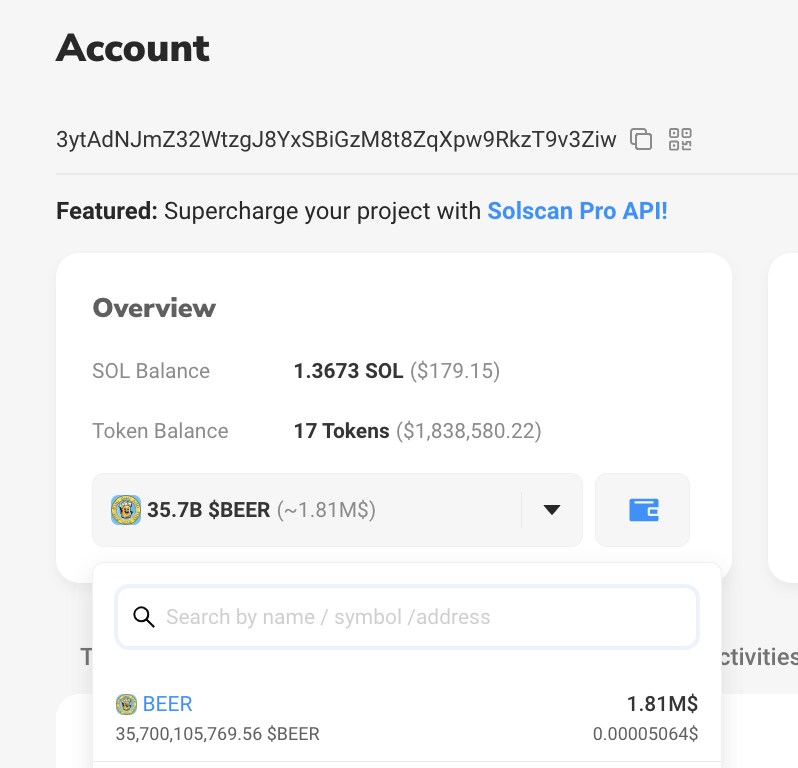Click the 1.81M$ value in list
The width and height of the screenshot is (798, 768).
662,704
